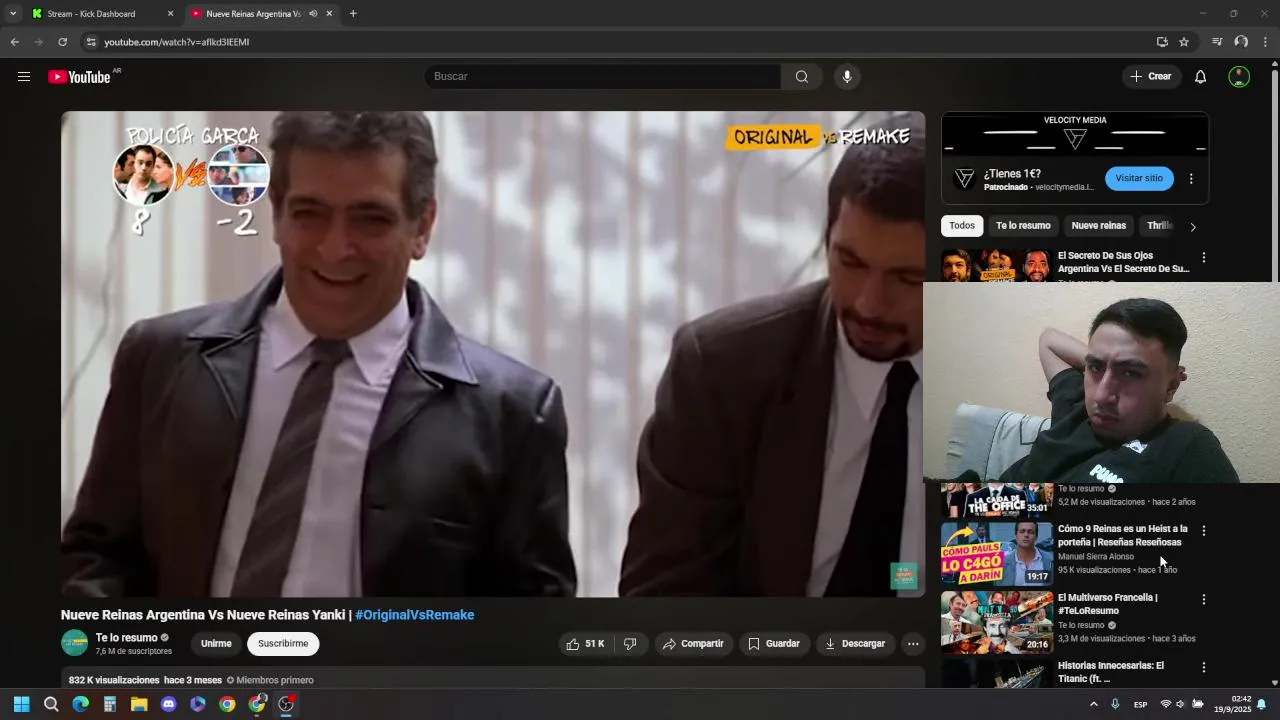Bookmark this page with star icon

1184,42
